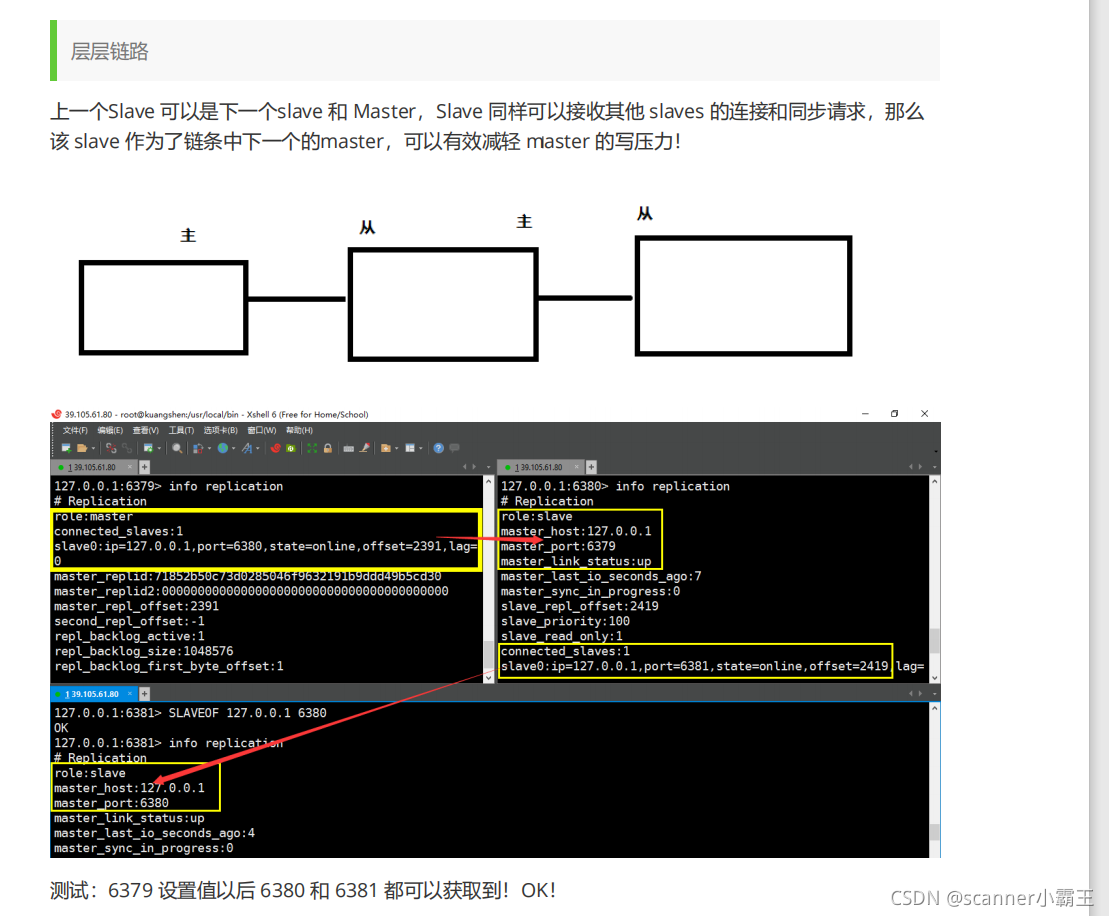
Task: Select the 39.105.61.80 tab above 6380 terminal
Action: [x=539, y=468]
